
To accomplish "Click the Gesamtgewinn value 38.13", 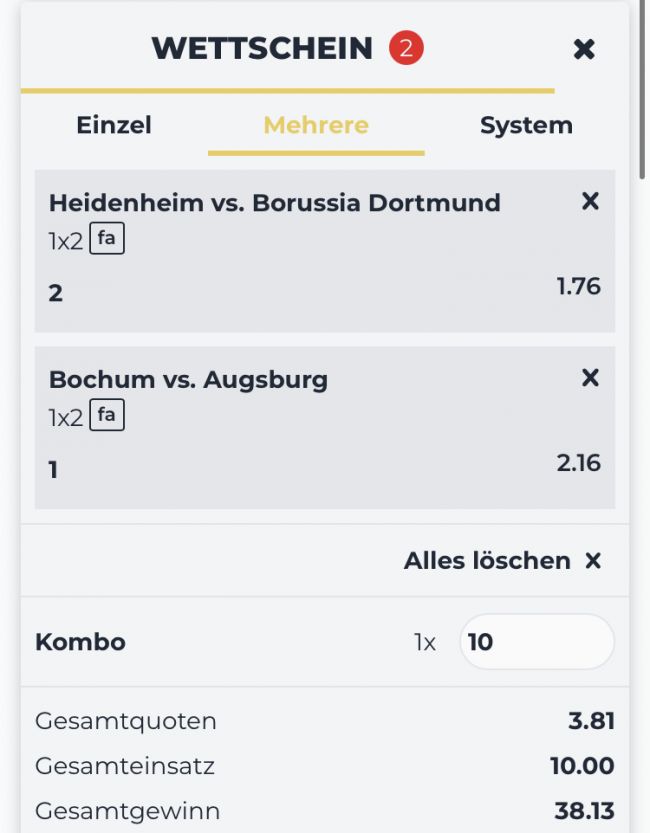I will 584,811.
